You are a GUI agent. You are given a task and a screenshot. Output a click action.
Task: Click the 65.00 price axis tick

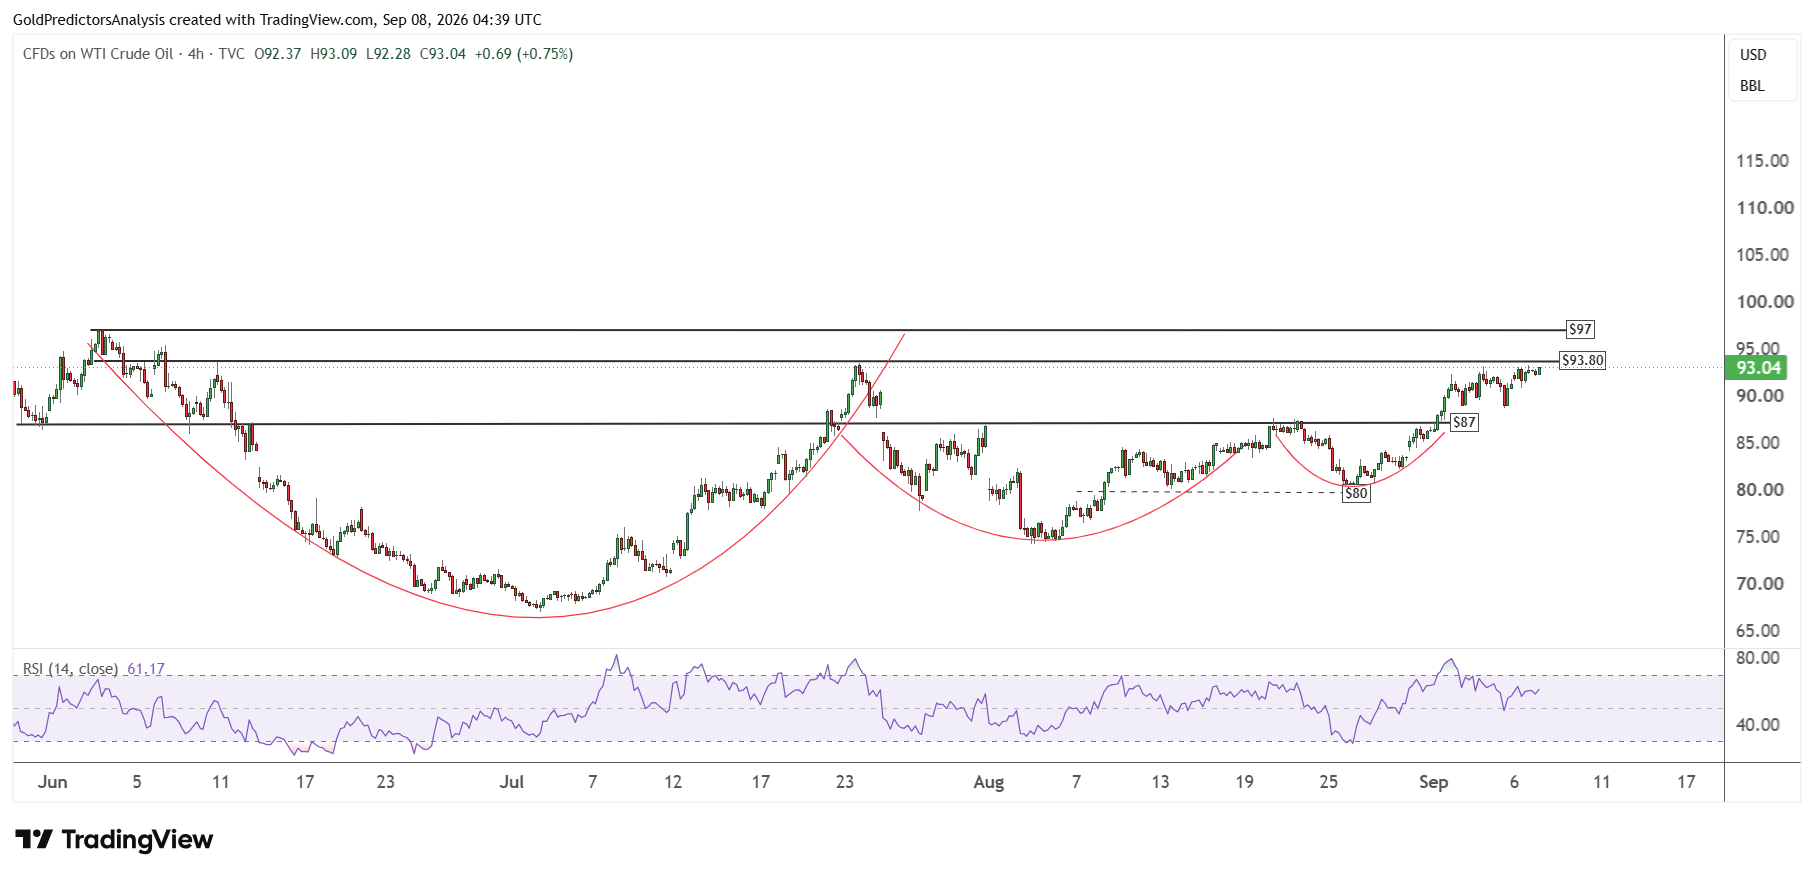(1758, 631)
